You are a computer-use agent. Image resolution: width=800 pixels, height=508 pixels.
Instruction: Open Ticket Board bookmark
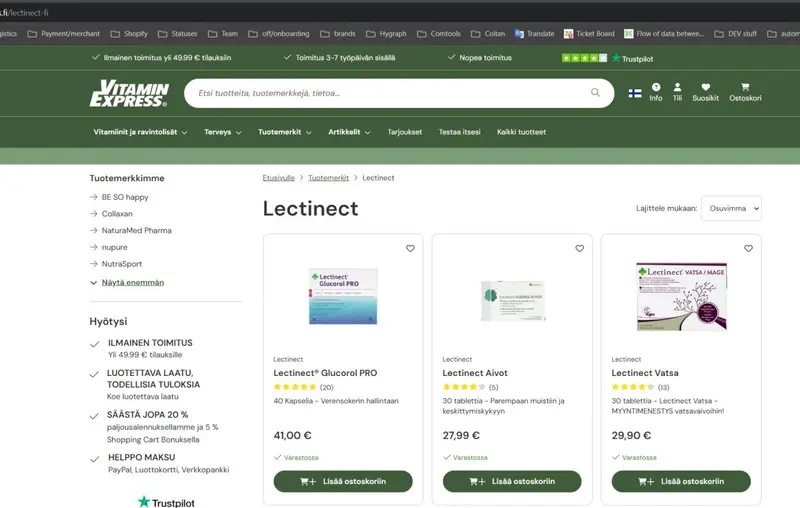589,34
